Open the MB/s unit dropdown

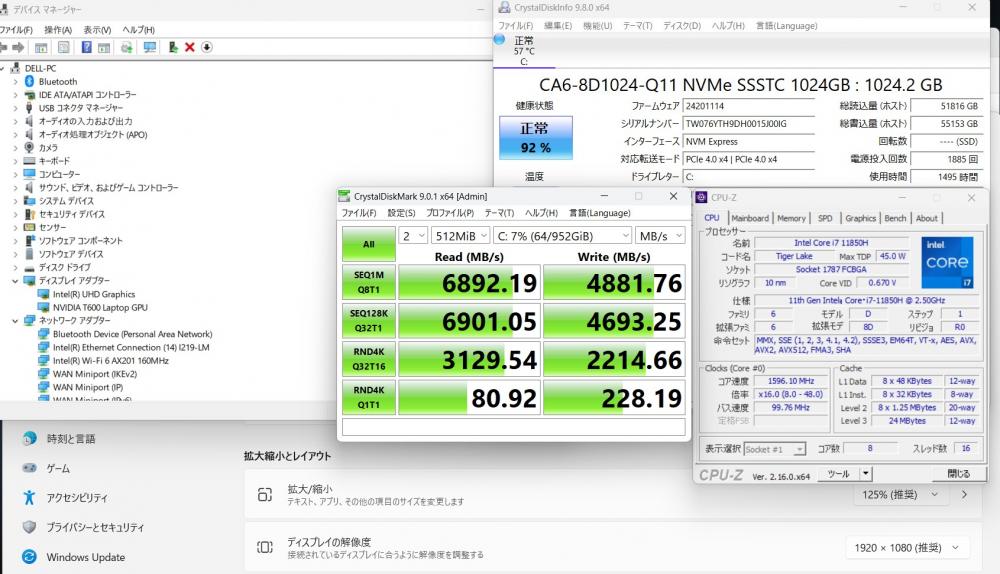[661, 236]
